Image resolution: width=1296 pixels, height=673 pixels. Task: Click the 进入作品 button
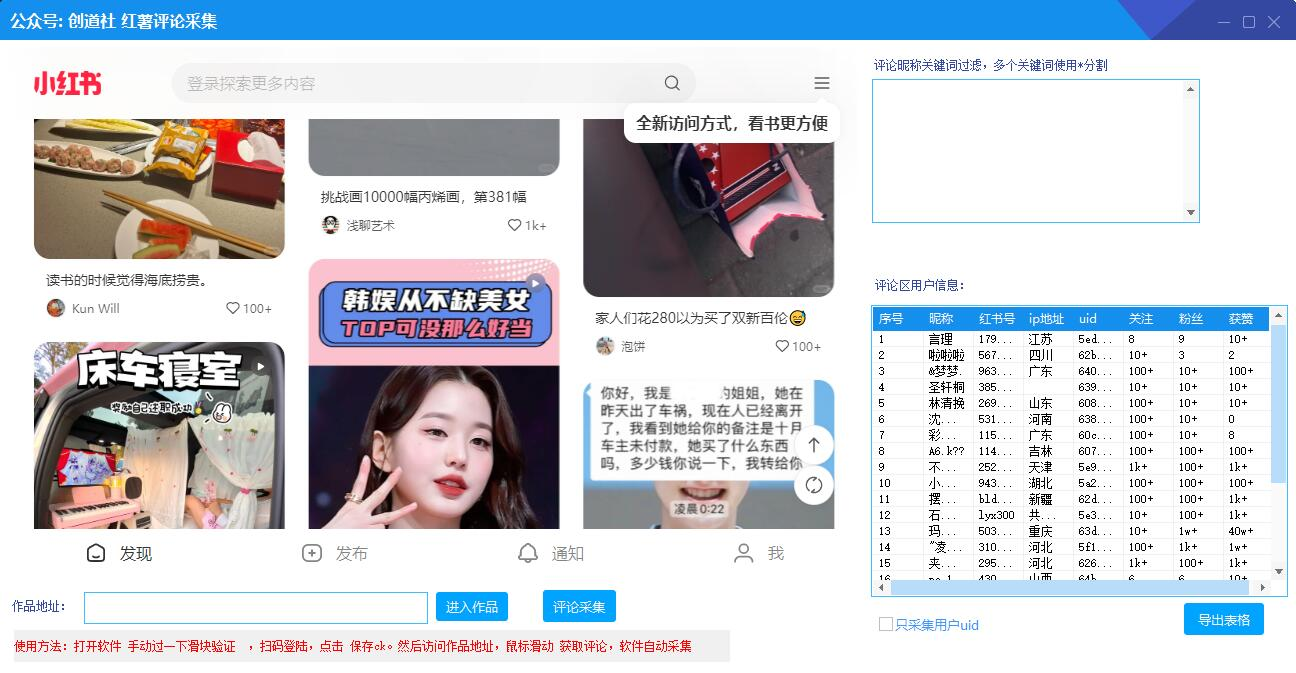pos(471,606)
